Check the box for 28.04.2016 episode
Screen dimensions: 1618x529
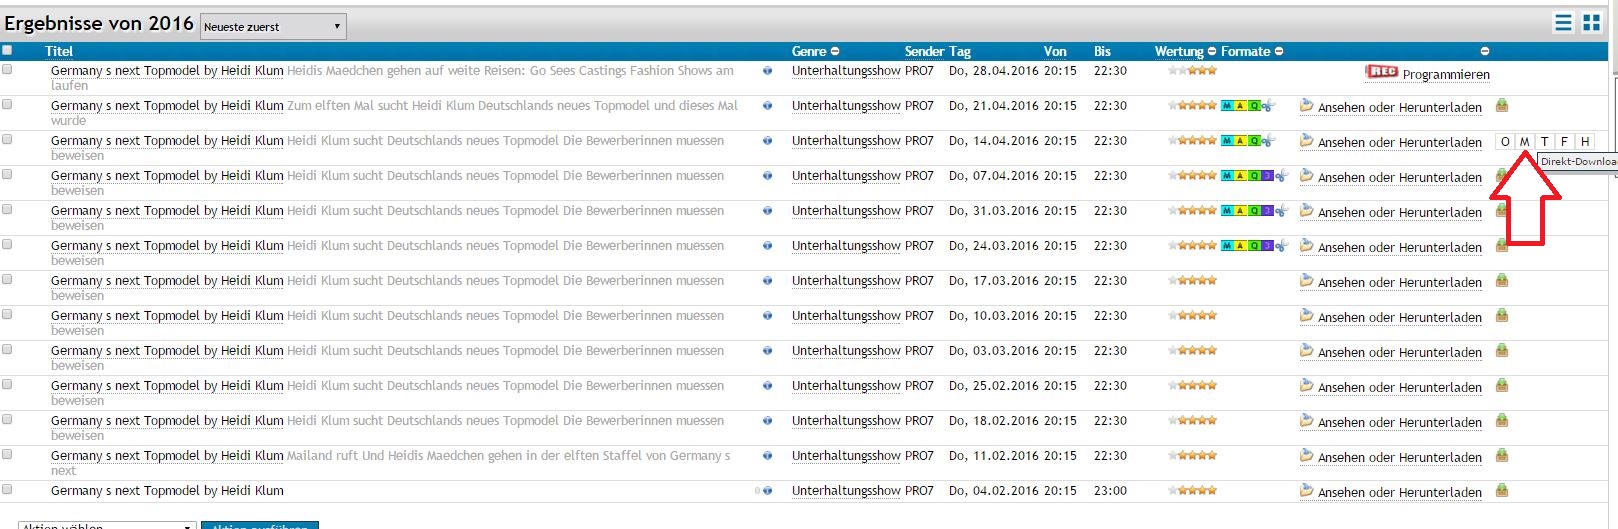tap(7, 69)
